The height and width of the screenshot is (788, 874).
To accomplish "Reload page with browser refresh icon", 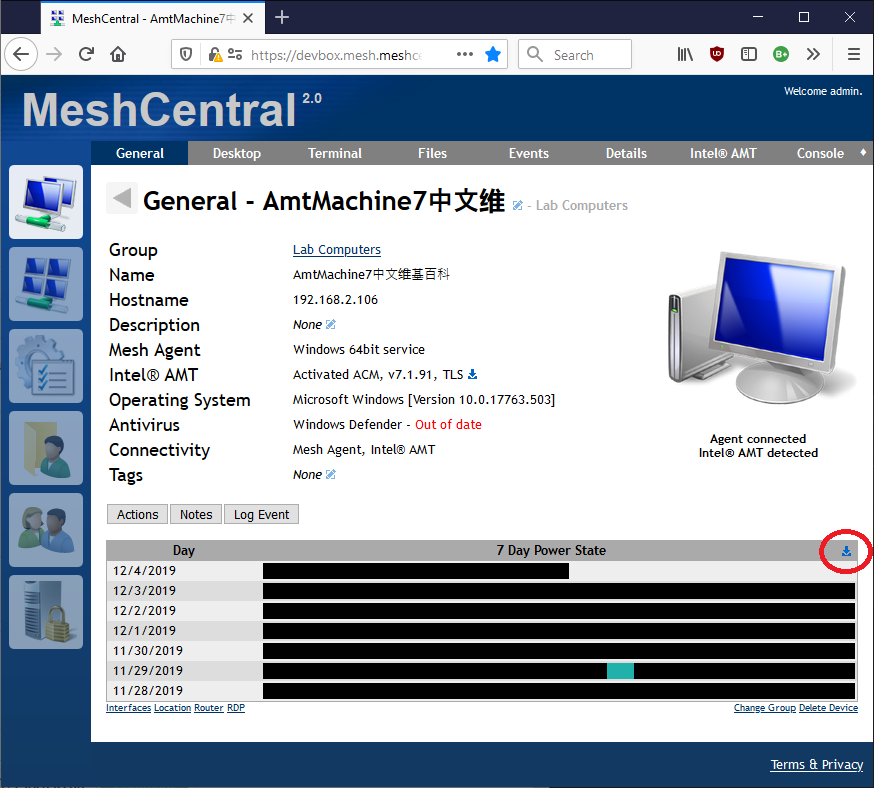I will 86,54.
